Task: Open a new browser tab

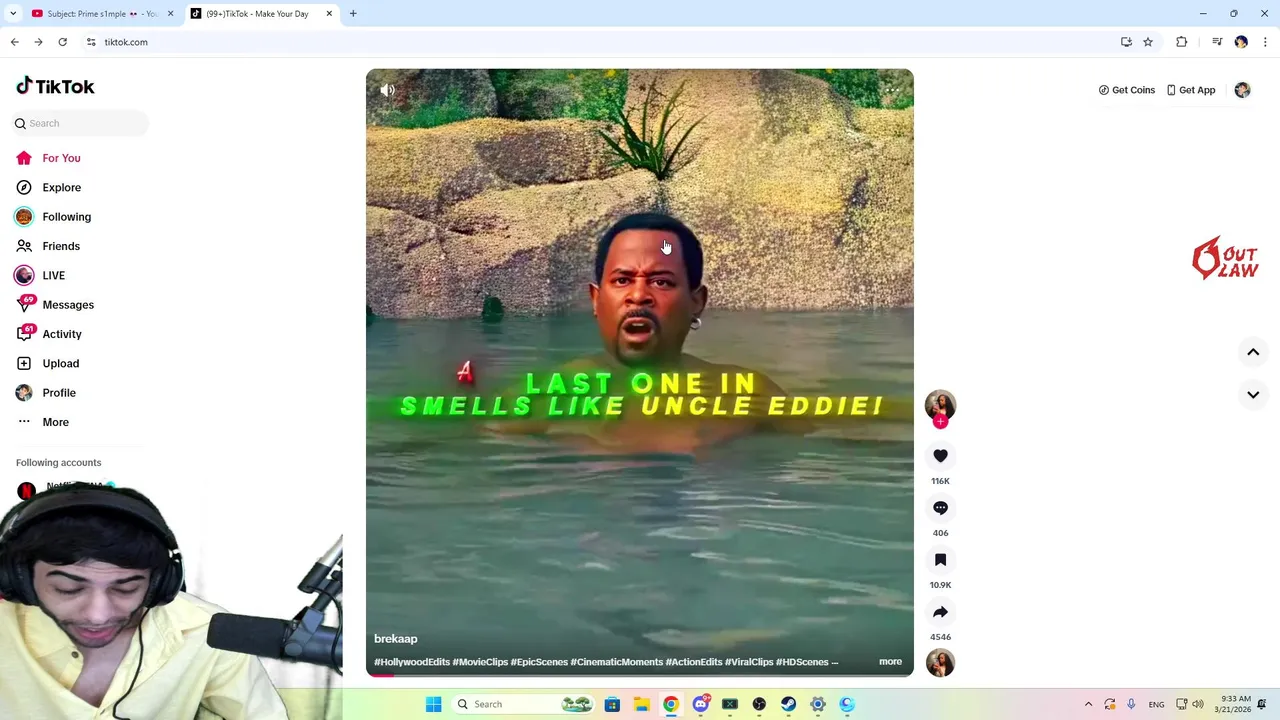Action: point(353,14)
